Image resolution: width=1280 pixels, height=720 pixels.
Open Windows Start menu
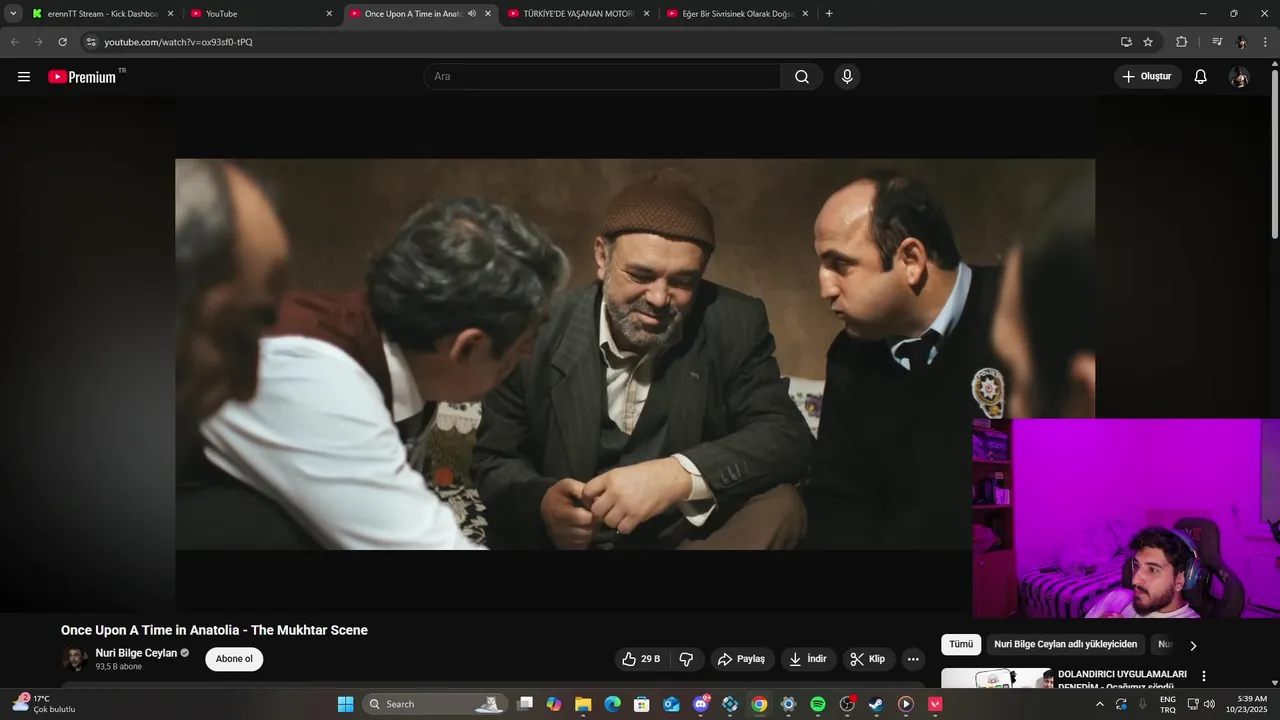click(345, 704)
